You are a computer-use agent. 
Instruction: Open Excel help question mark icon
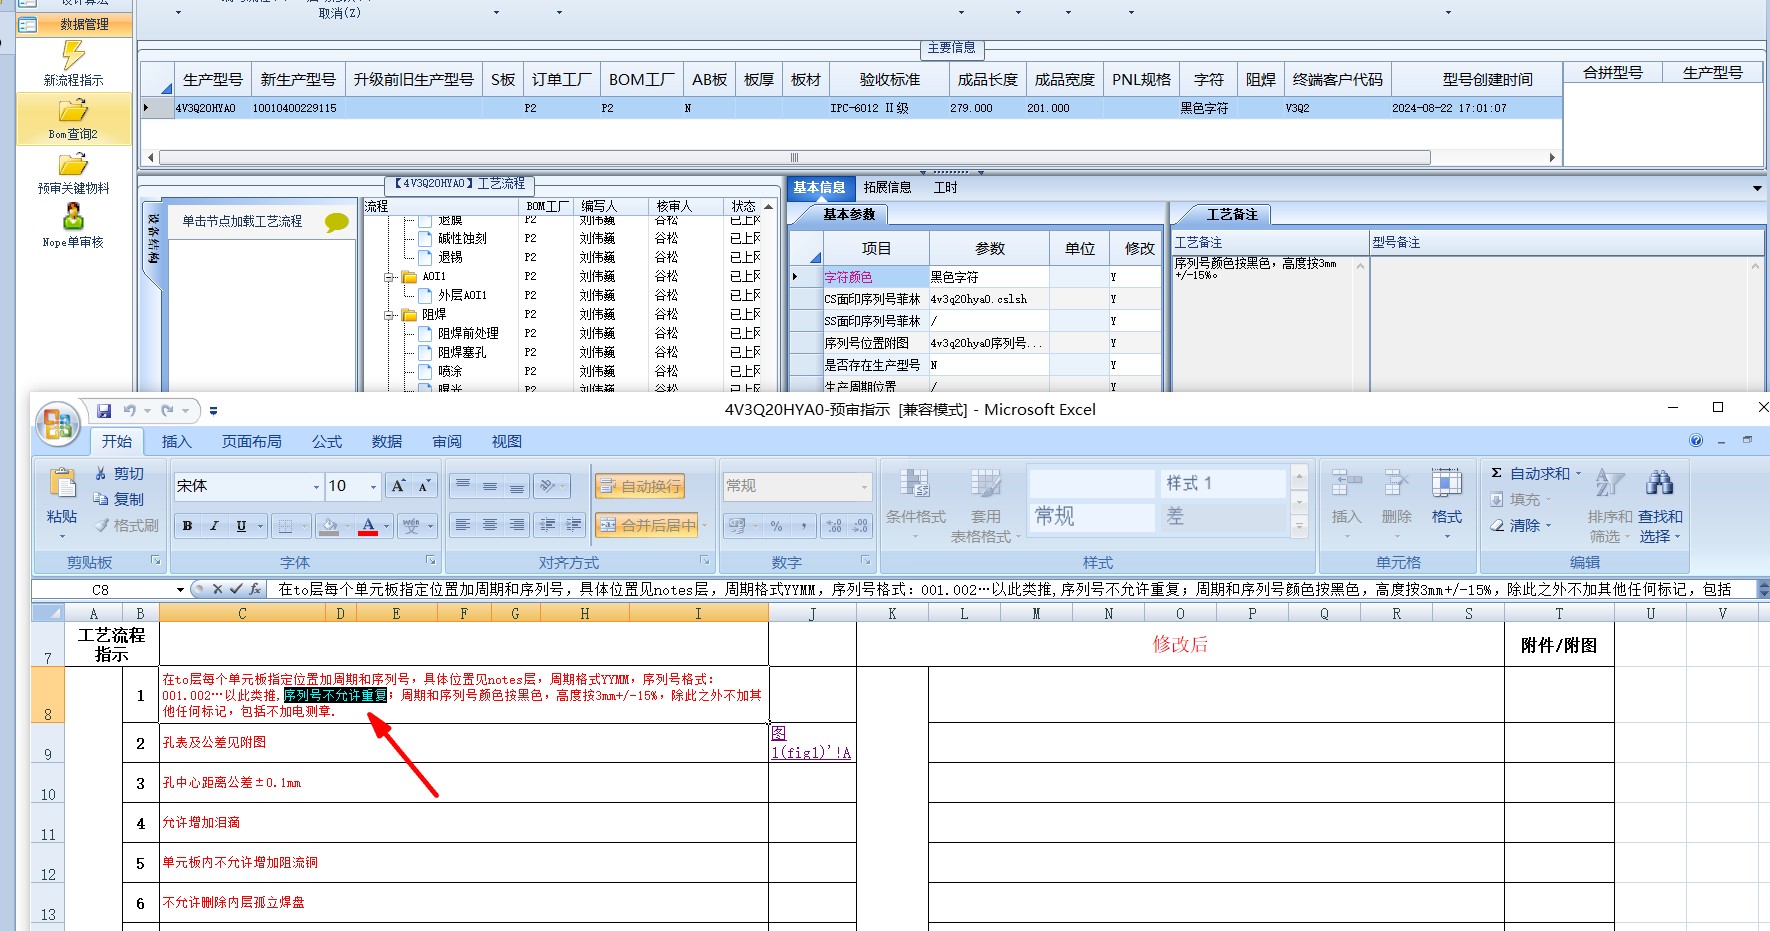point(1696,440)
